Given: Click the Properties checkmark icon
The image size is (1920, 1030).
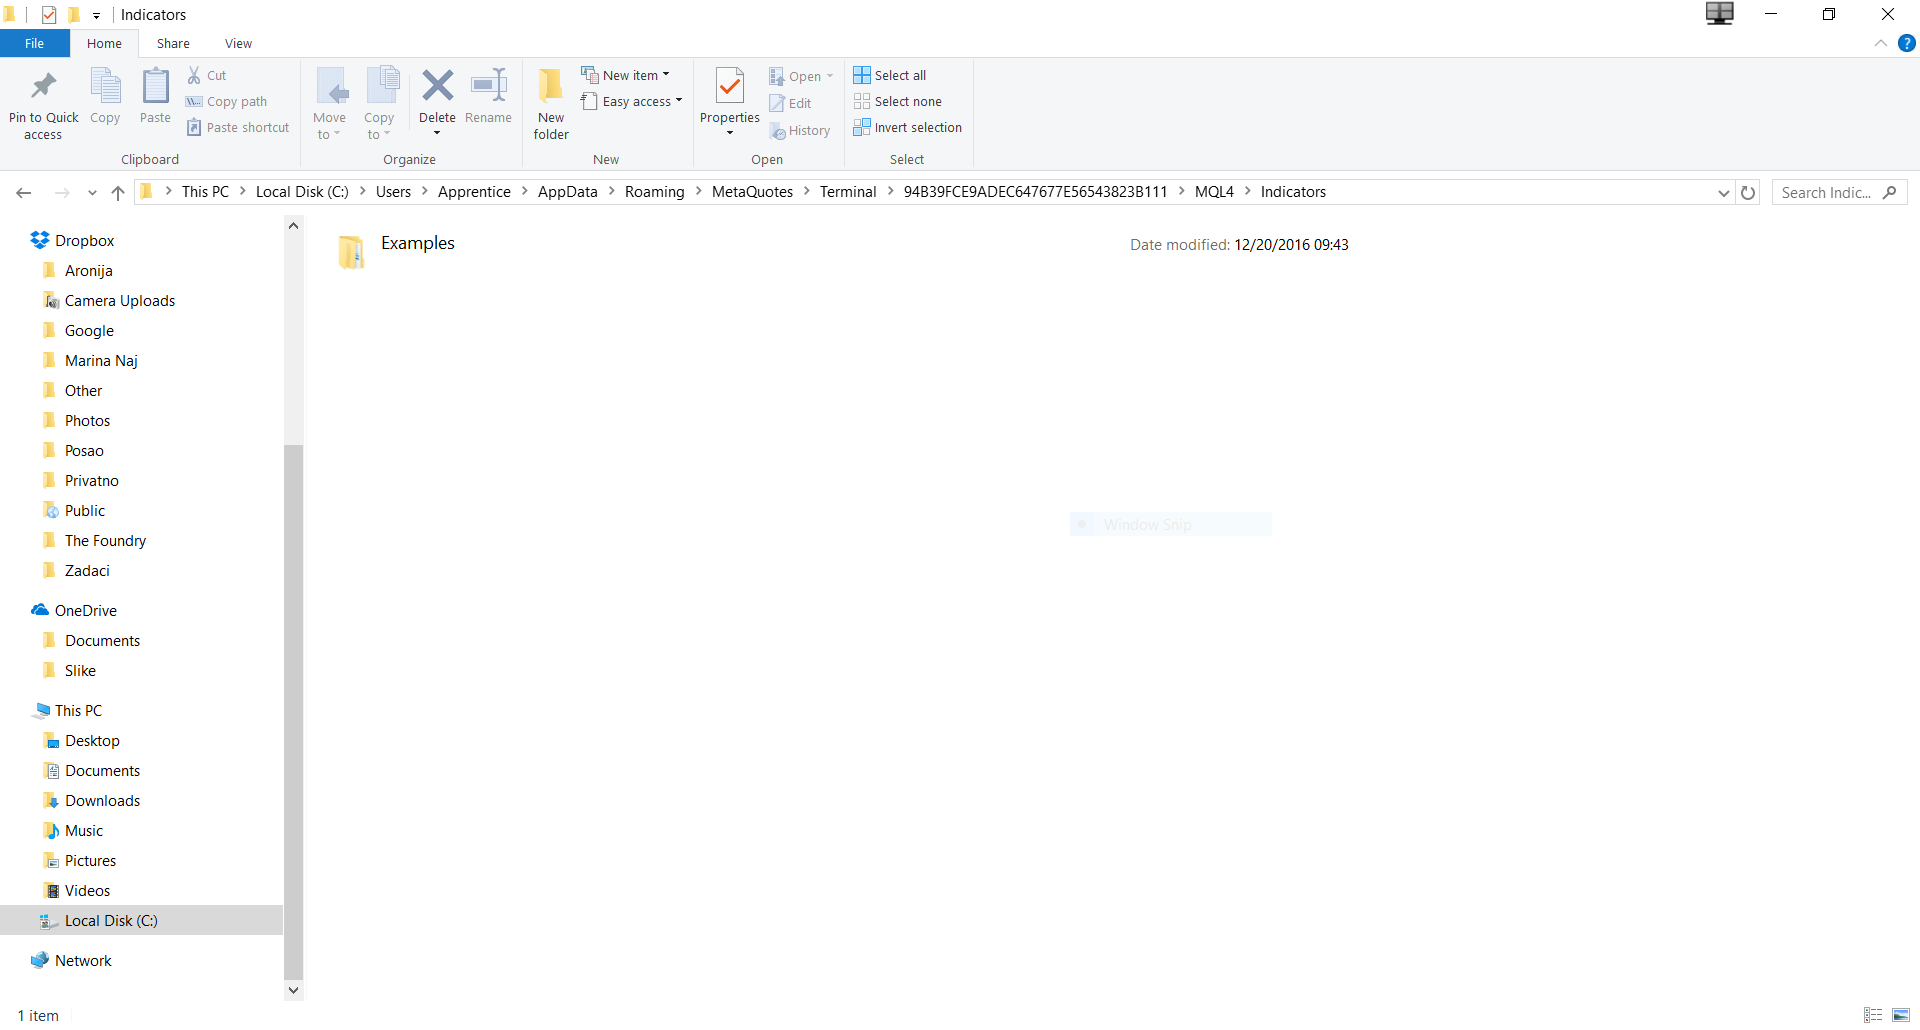Looking at the screenshot, I should (x=730, y=87).
